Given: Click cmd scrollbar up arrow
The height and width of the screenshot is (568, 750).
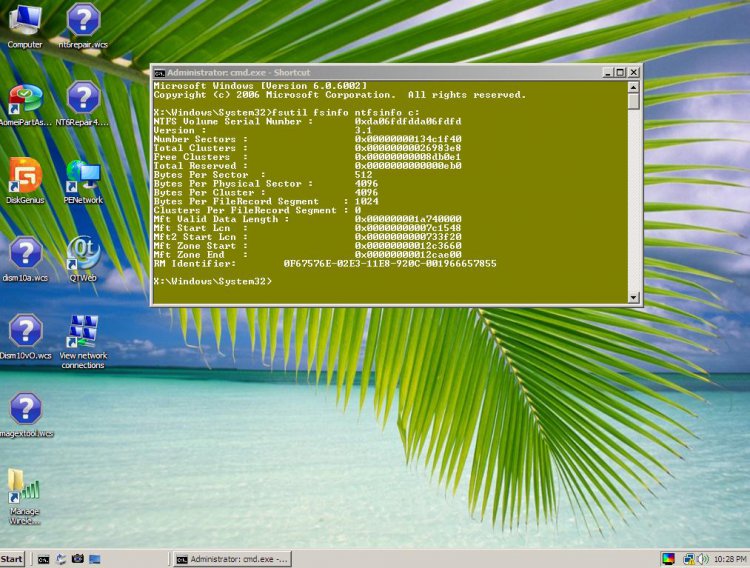Looking at the screenshot, I should click(633, 87).
